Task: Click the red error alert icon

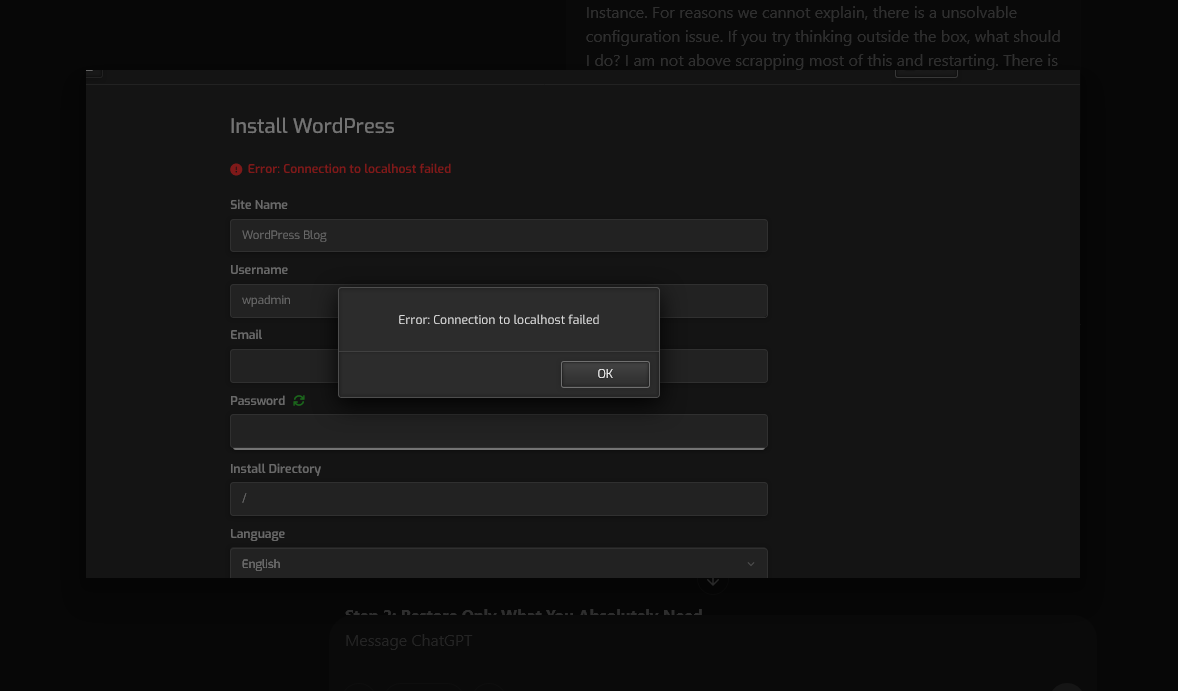Action: (236, 169)
